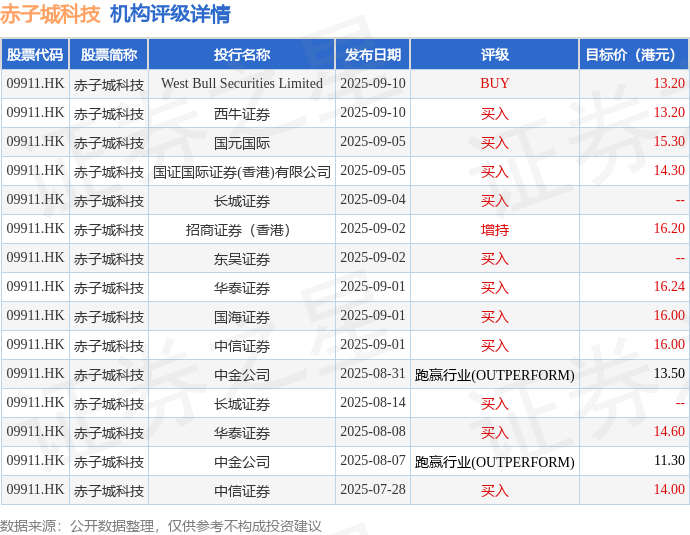Click the 评级 column header

tap(495, 55)
